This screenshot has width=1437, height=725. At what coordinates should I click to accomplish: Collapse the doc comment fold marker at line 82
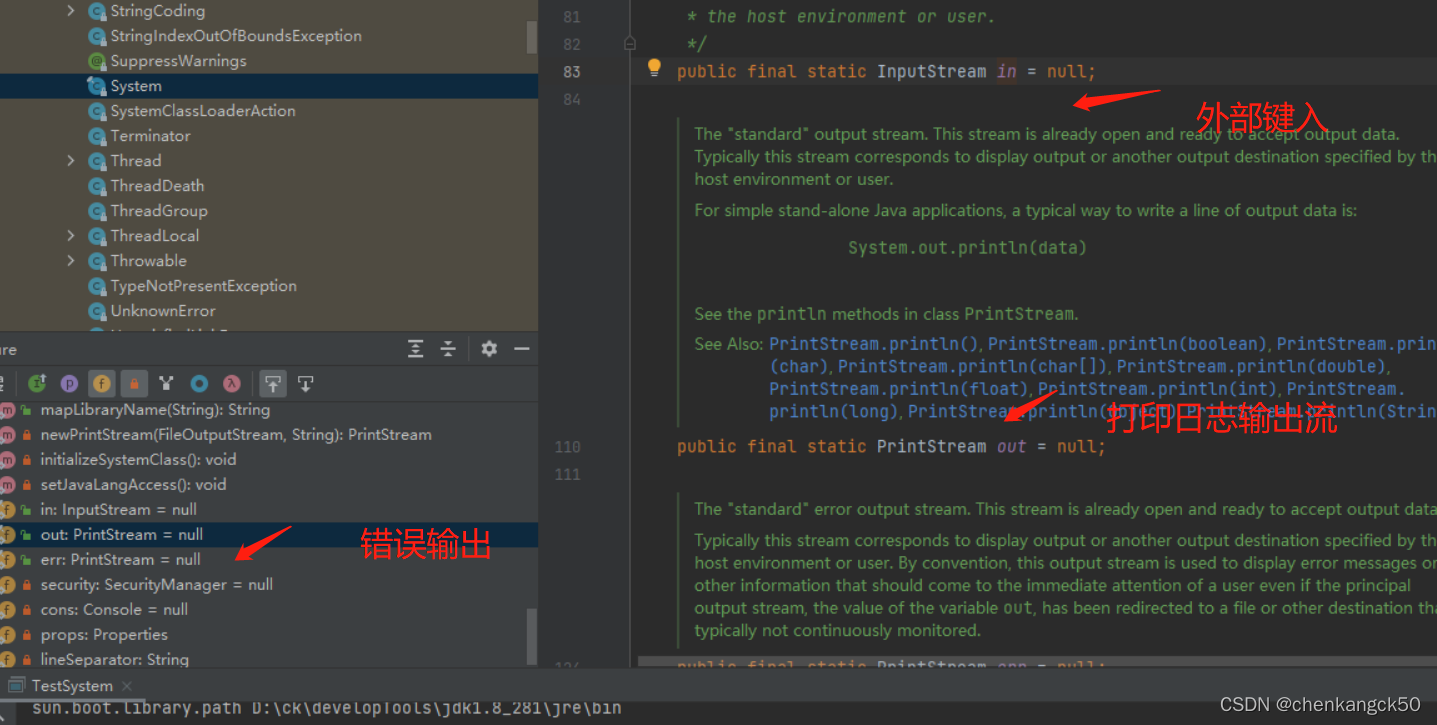(629, 44)
